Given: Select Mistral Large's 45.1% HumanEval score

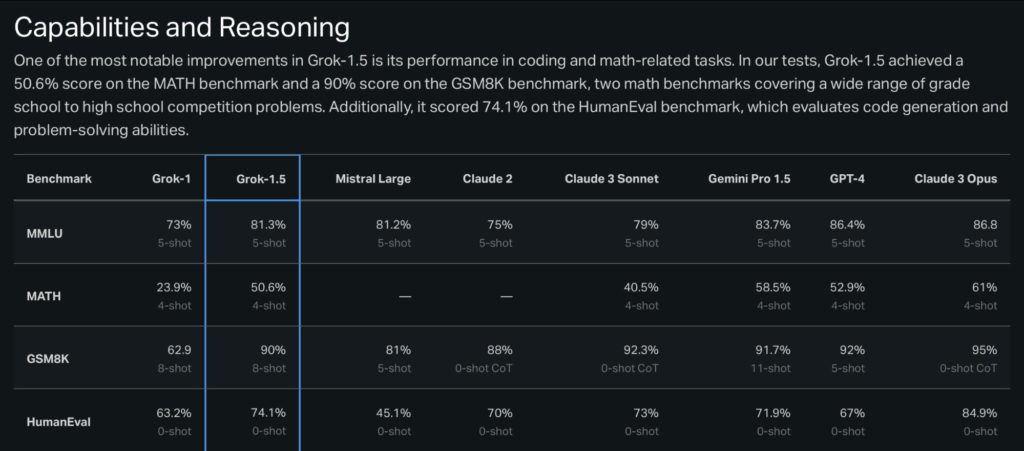Looking at the screenshot, I should pos(391,413).
